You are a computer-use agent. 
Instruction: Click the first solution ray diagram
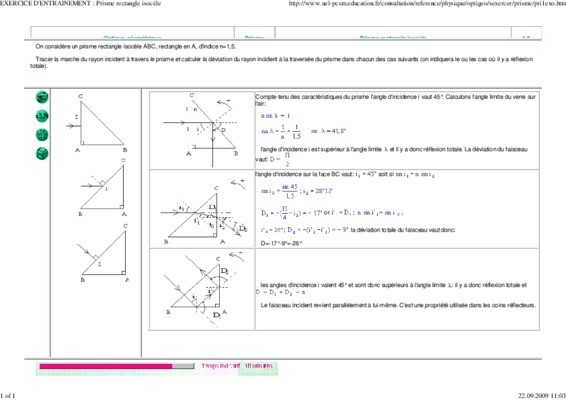[x=202, y=130]
